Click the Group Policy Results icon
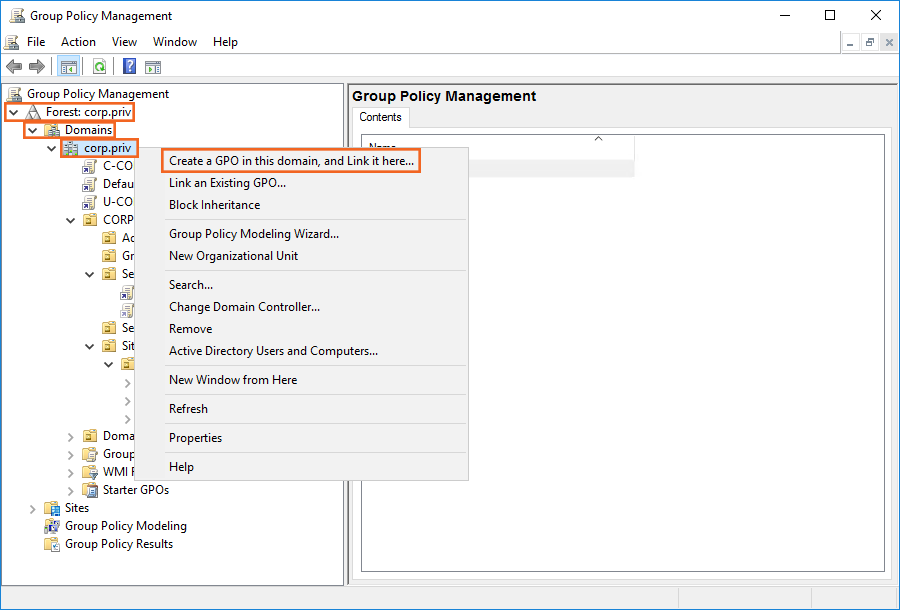This screenshot has width=900, height=610. tap(52, 544)
